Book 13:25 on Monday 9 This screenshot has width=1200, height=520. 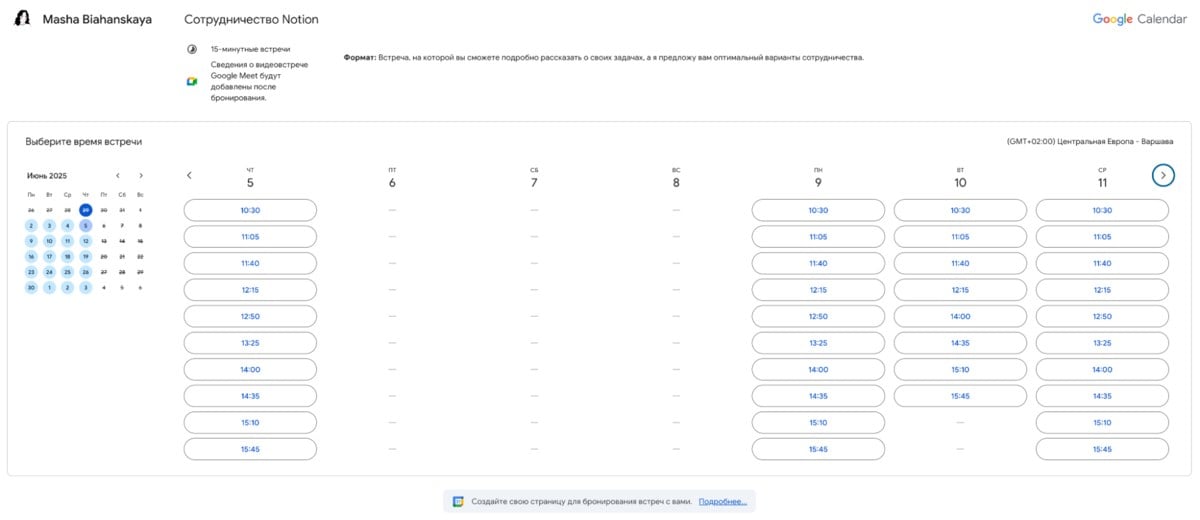[818, 343]
